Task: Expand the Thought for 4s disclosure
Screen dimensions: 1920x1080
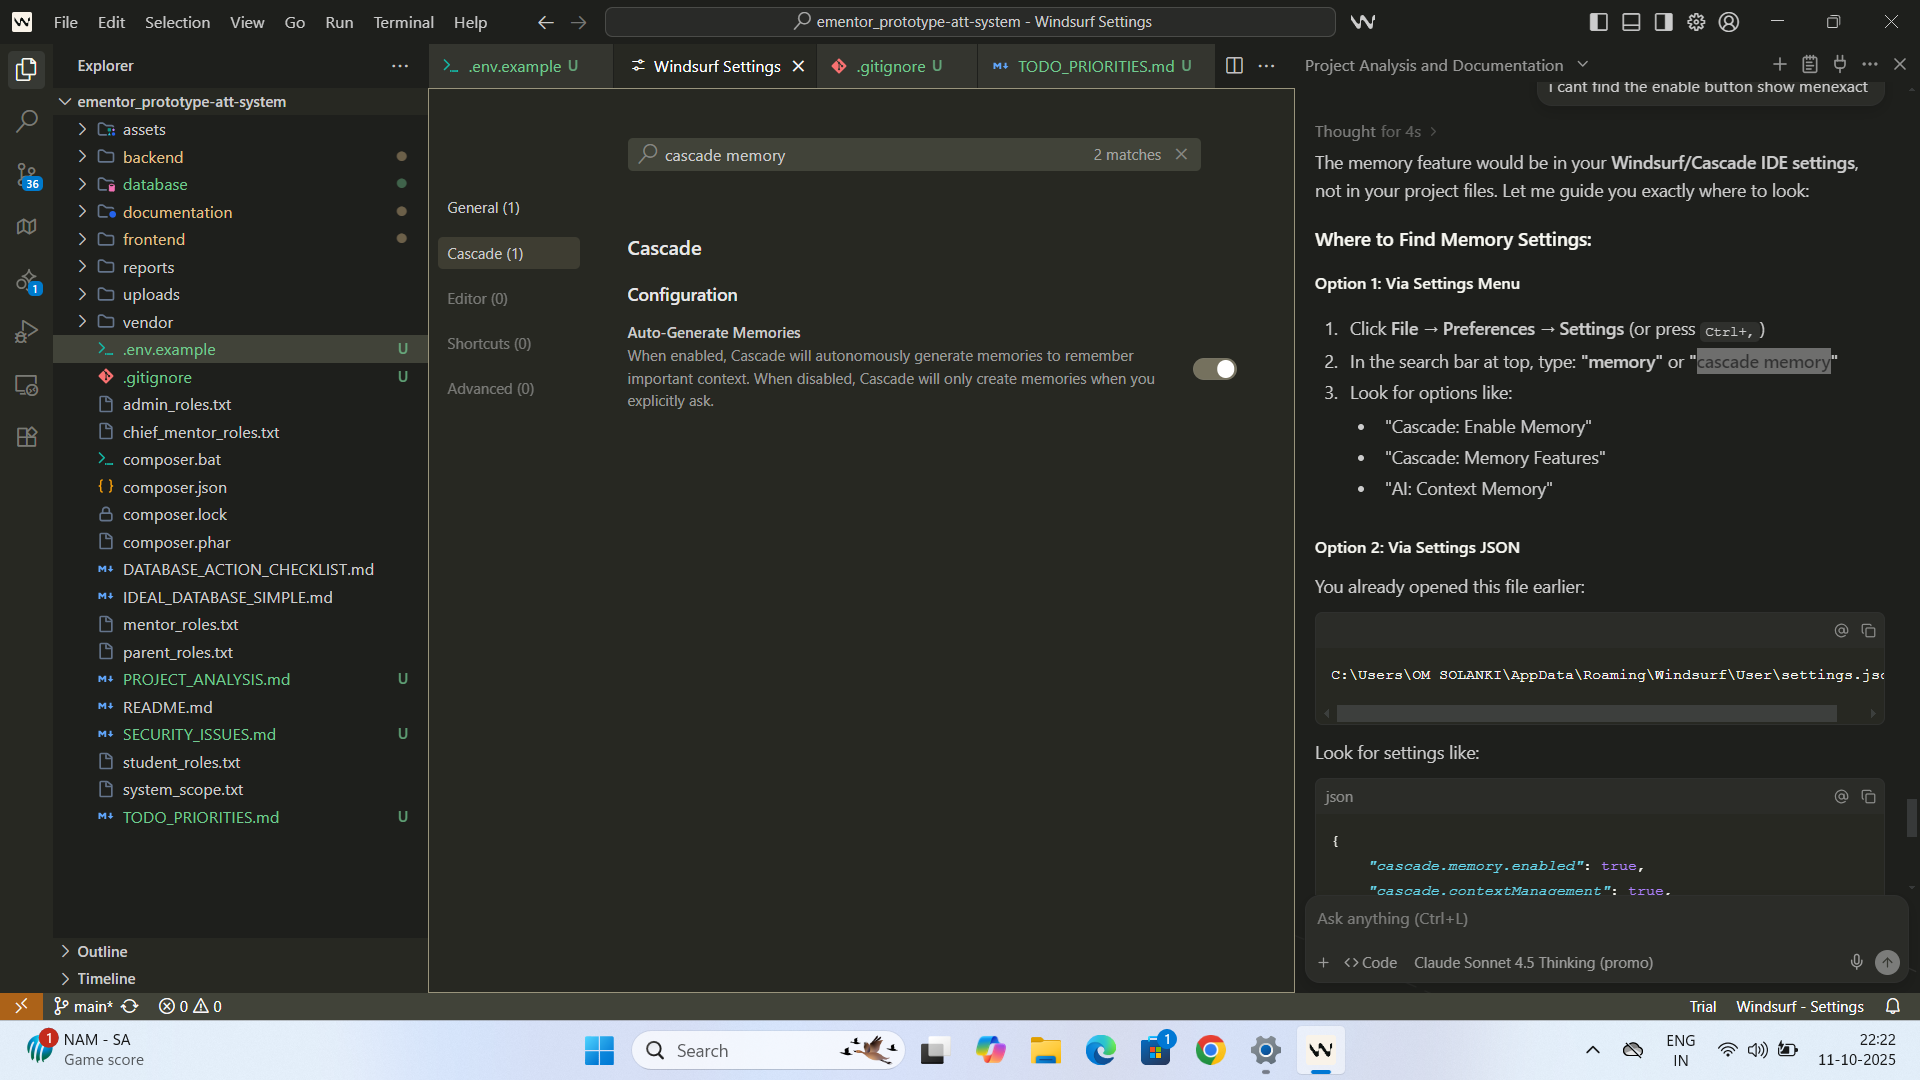Action: (1376, 131)
